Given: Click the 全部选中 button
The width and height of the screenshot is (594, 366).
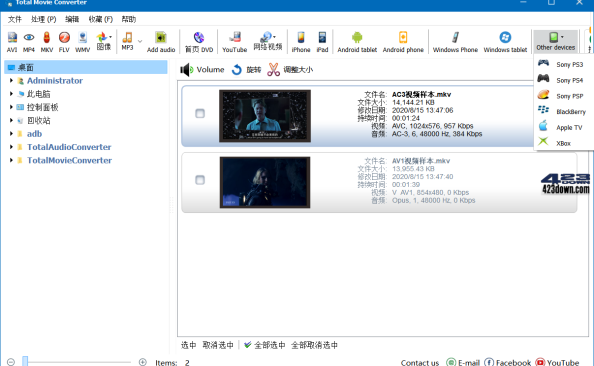Looking at the screenshot, I should click(x=265, y=345).
